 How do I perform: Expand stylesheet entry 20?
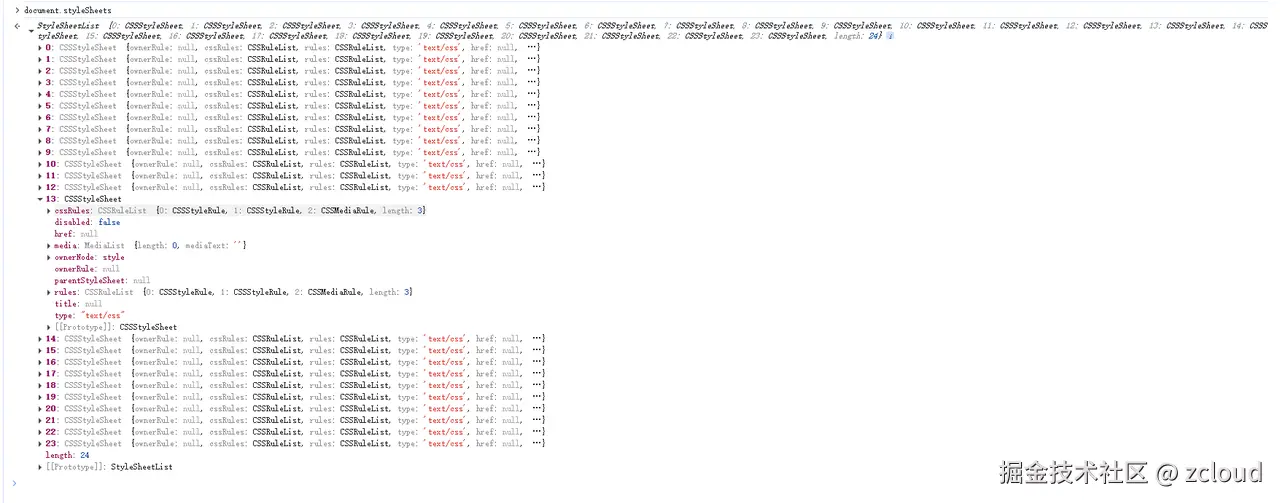pyautogui.click(x=41, y=409)
